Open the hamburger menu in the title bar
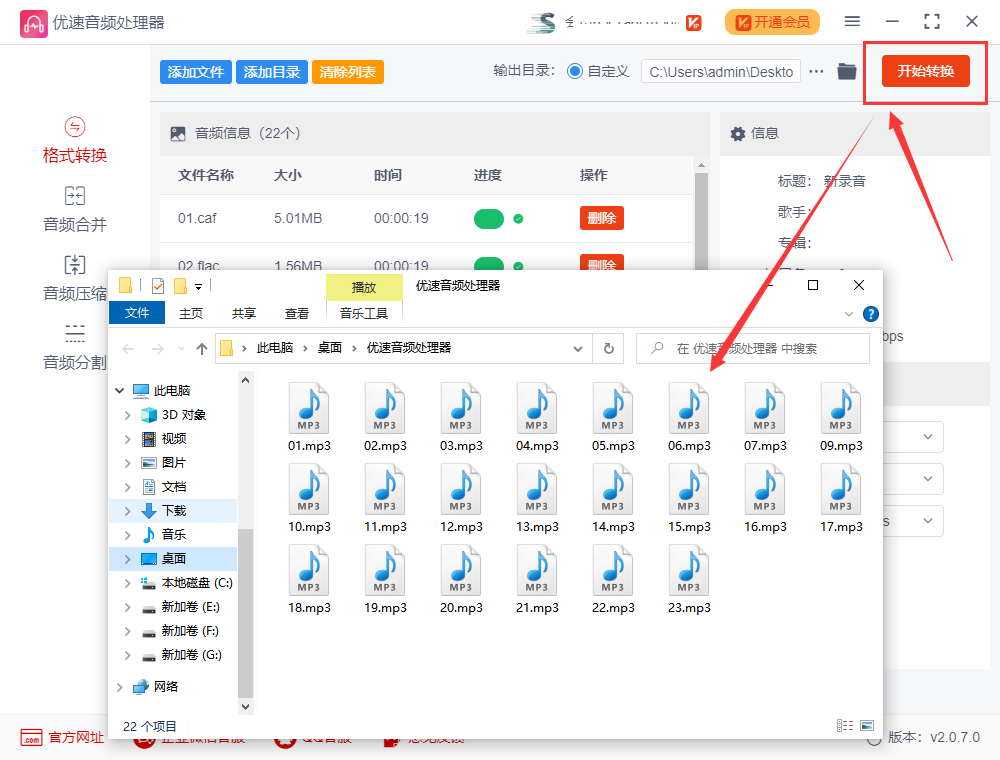 point(852,22)
